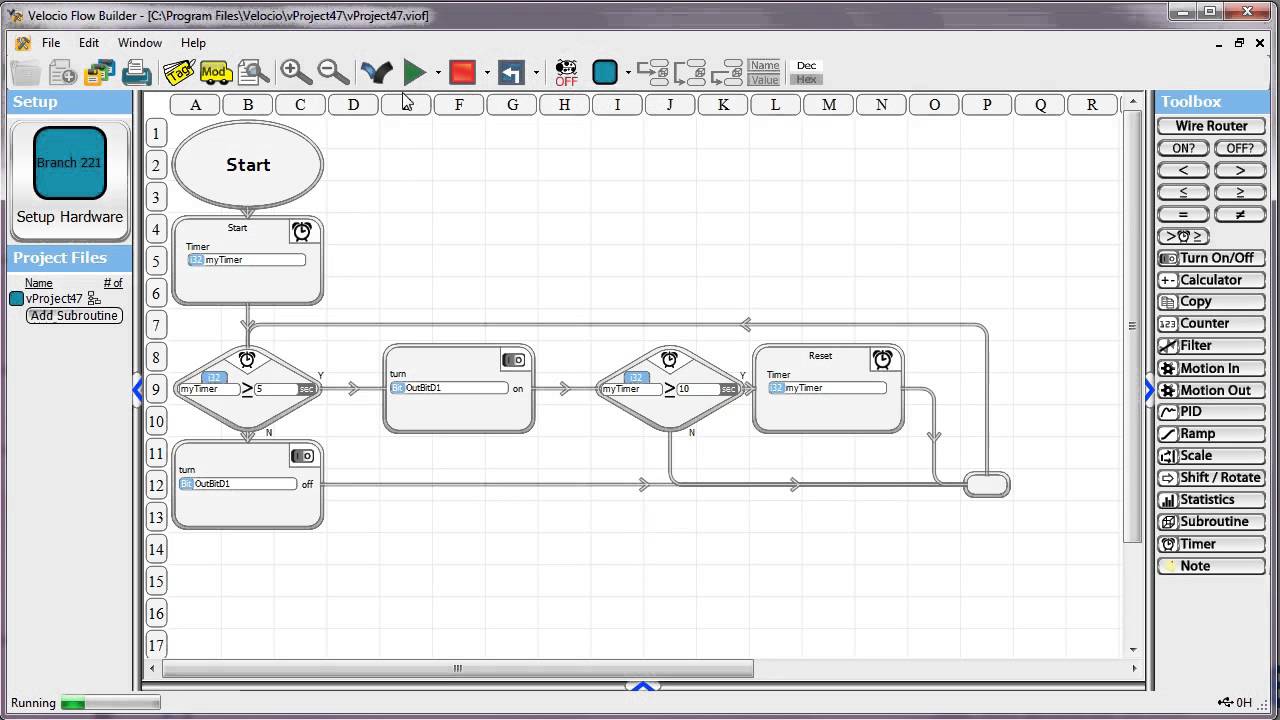The image size is (1280, 720).
Task: Select the less-than-or-equal comparison tool
Action: [1183, 192]
